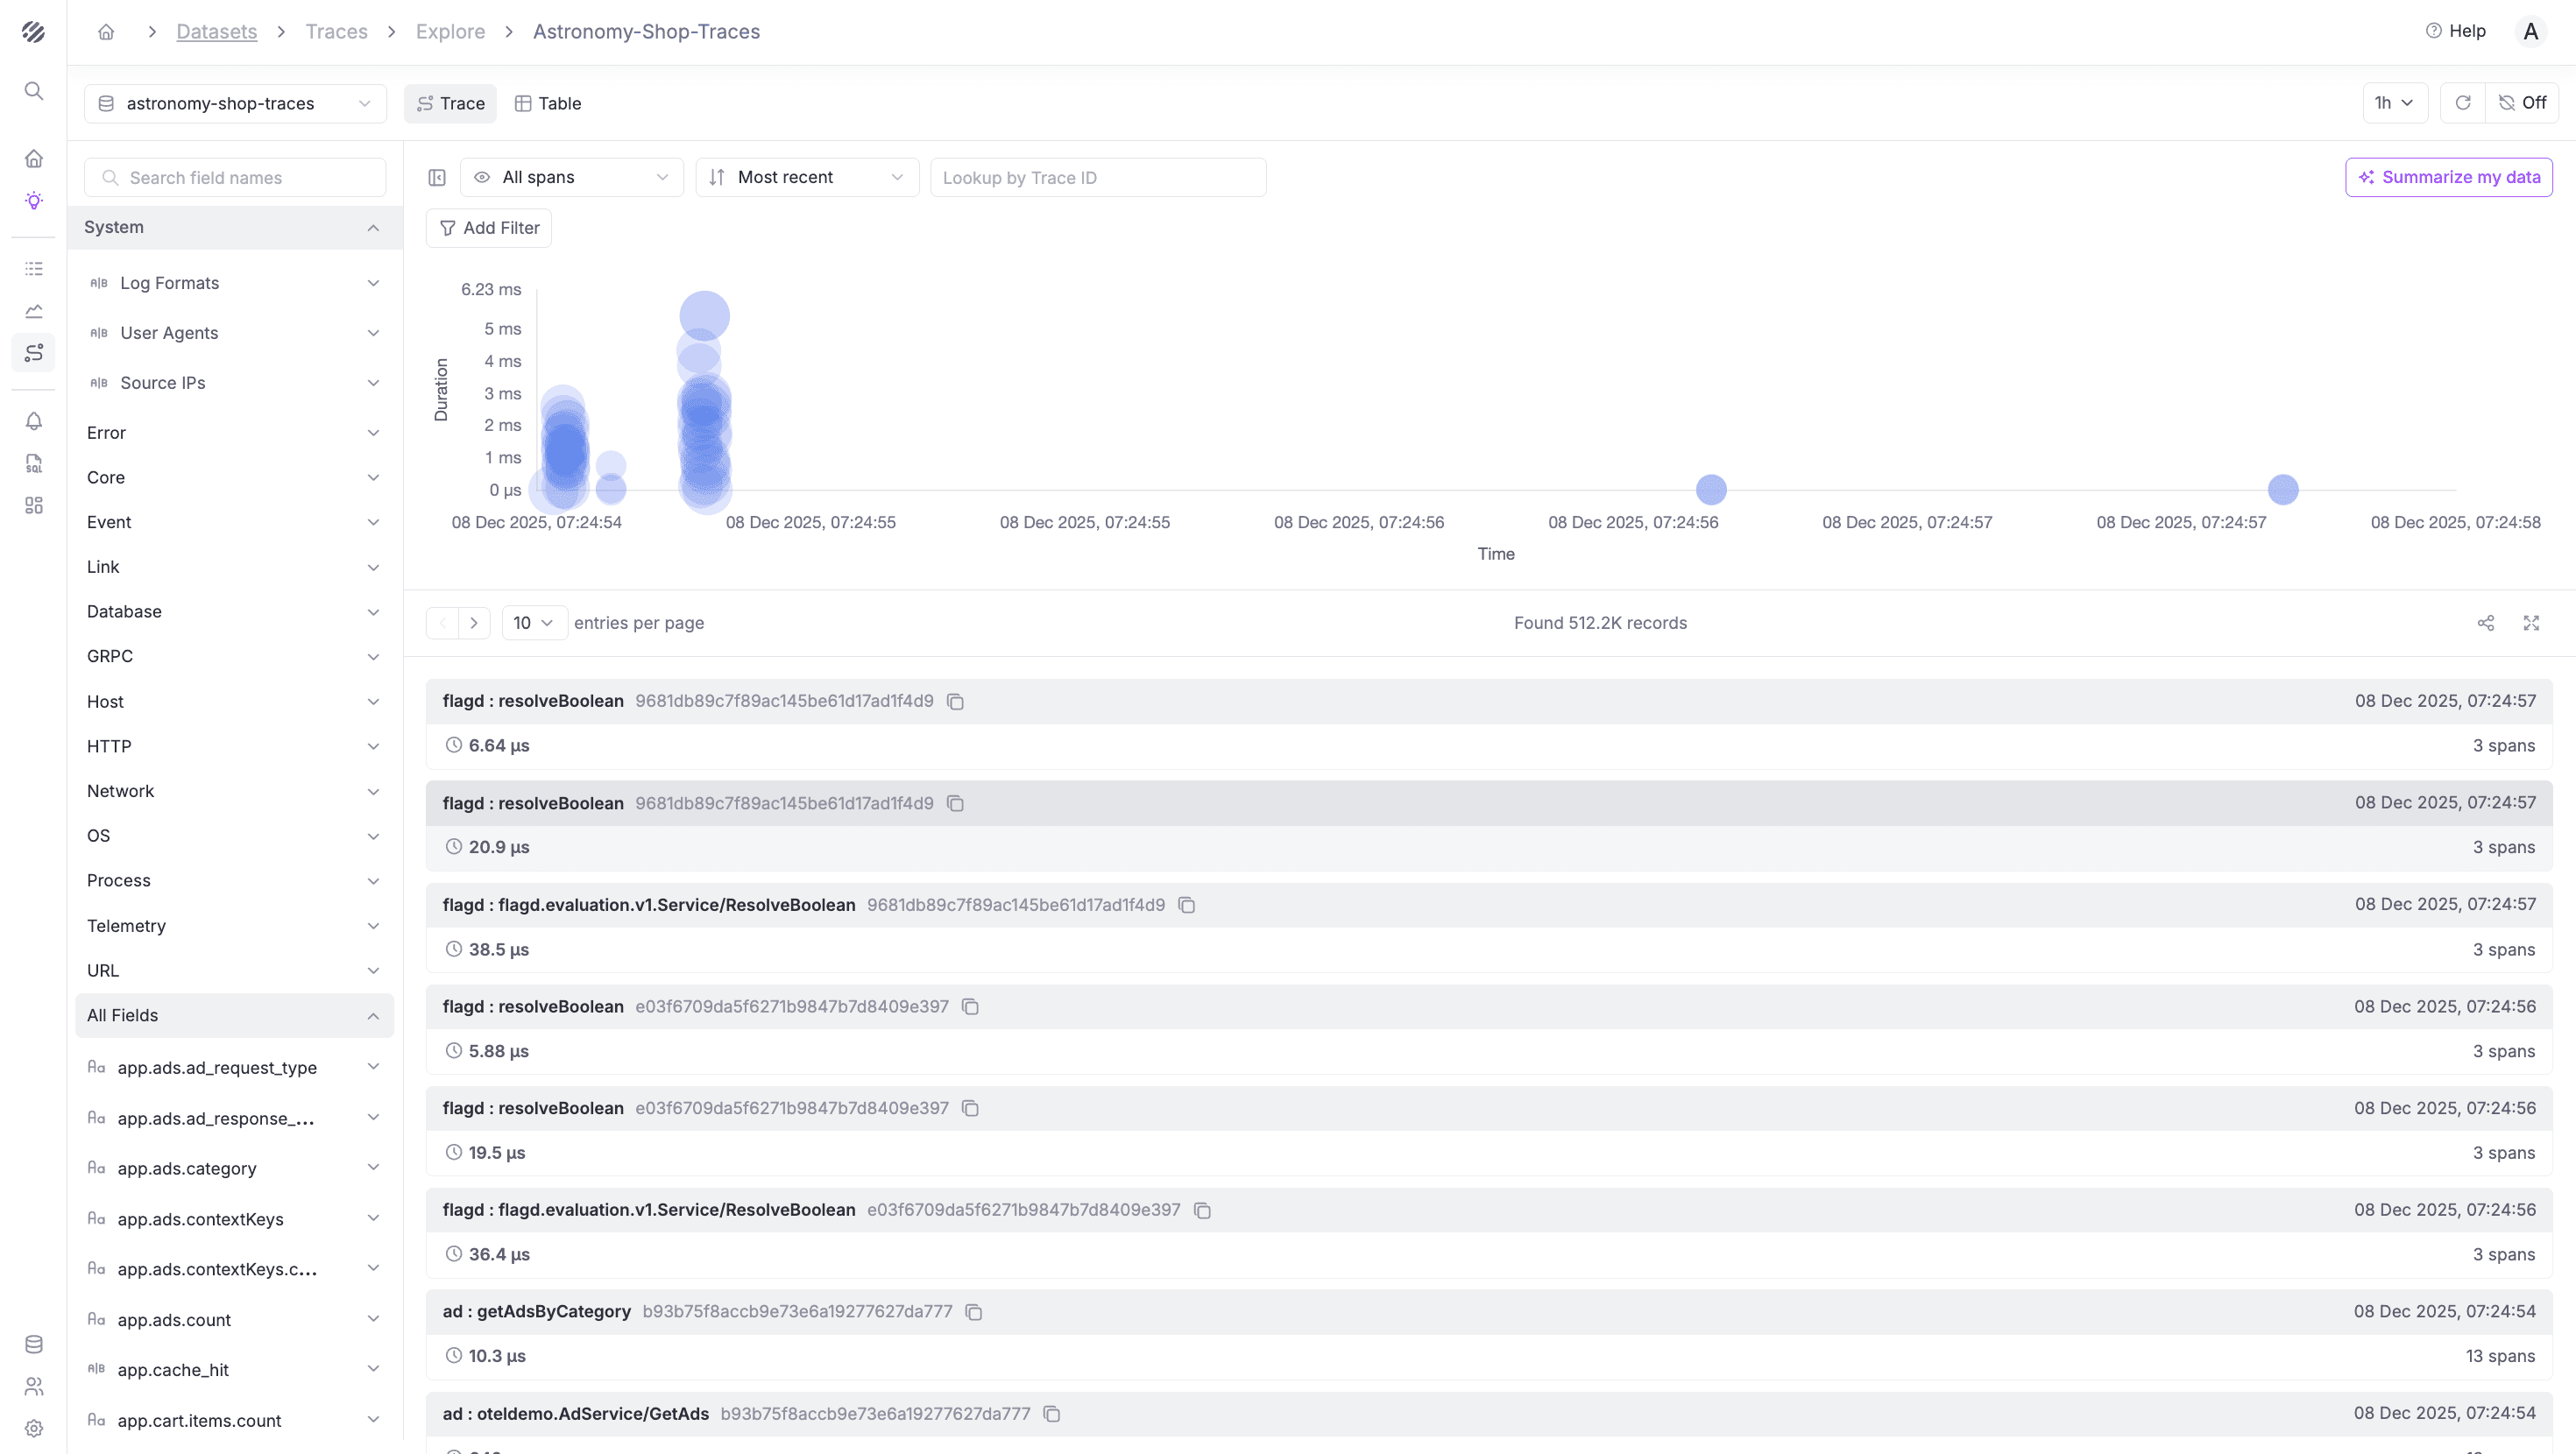Copy trace ID of first resolveBoolean span
This screenshot has height=1454, width=2576.
[955, 702]
